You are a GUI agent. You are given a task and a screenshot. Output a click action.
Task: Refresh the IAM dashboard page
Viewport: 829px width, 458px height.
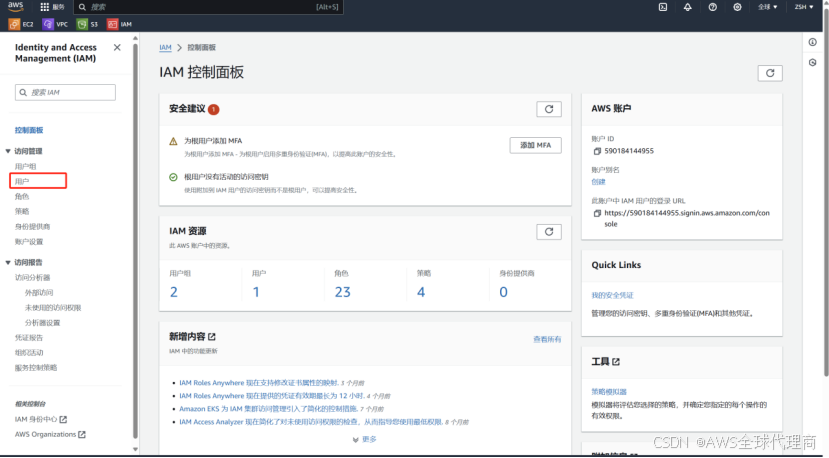point(770,74)
